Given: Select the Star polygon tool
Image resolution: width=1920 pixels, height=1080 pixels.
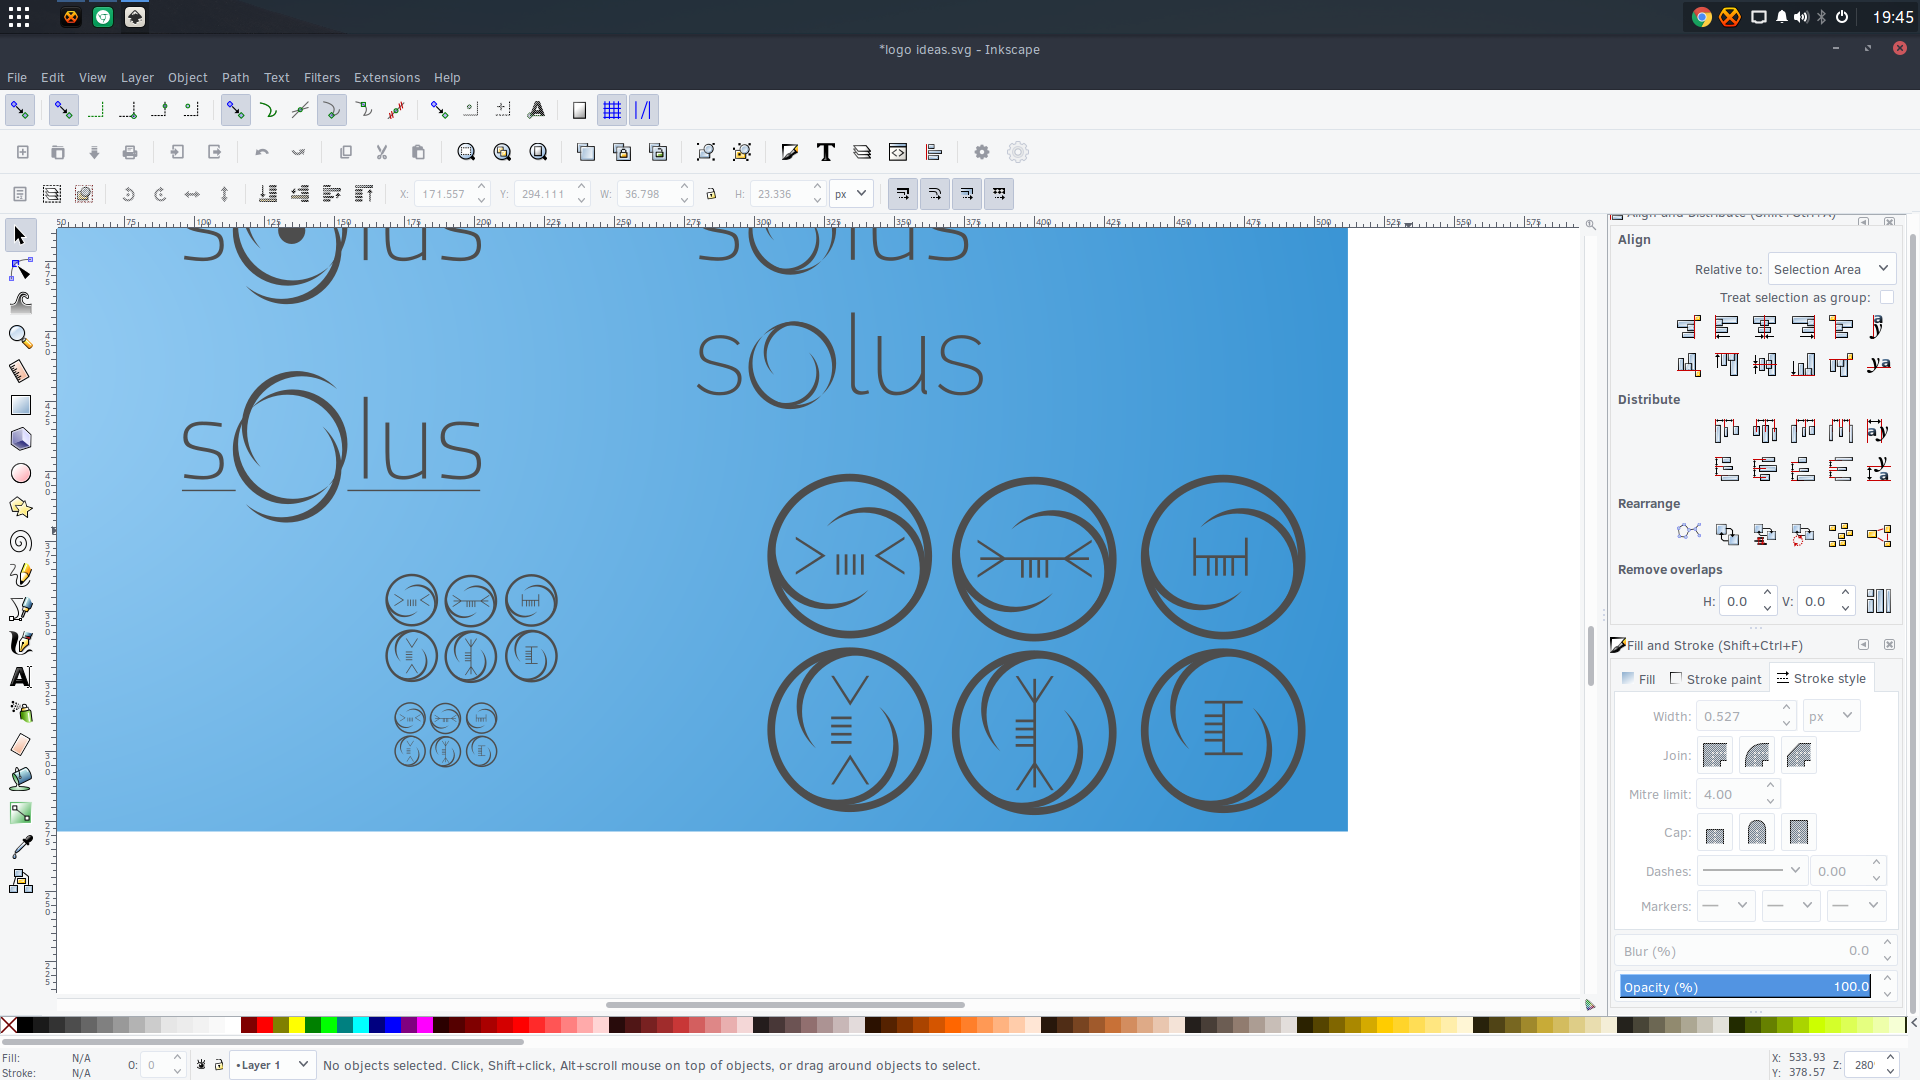Looking at the screenshot, I should 20,507.
